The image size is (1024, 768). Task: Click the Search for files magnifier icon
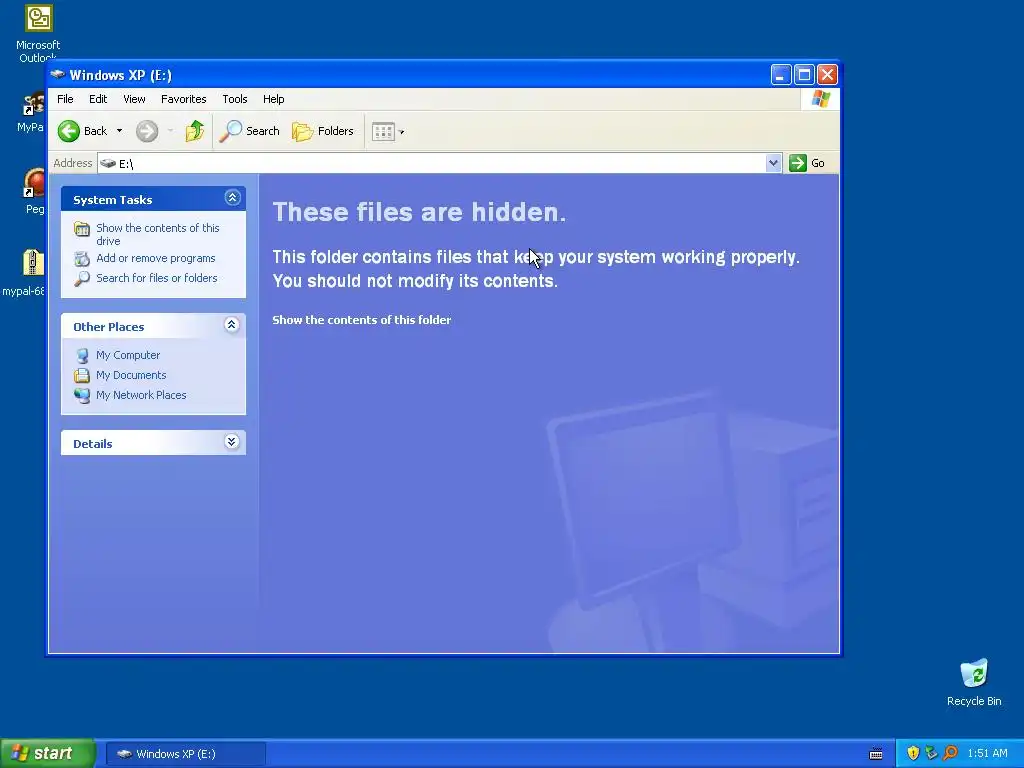(x=82, y=279)
